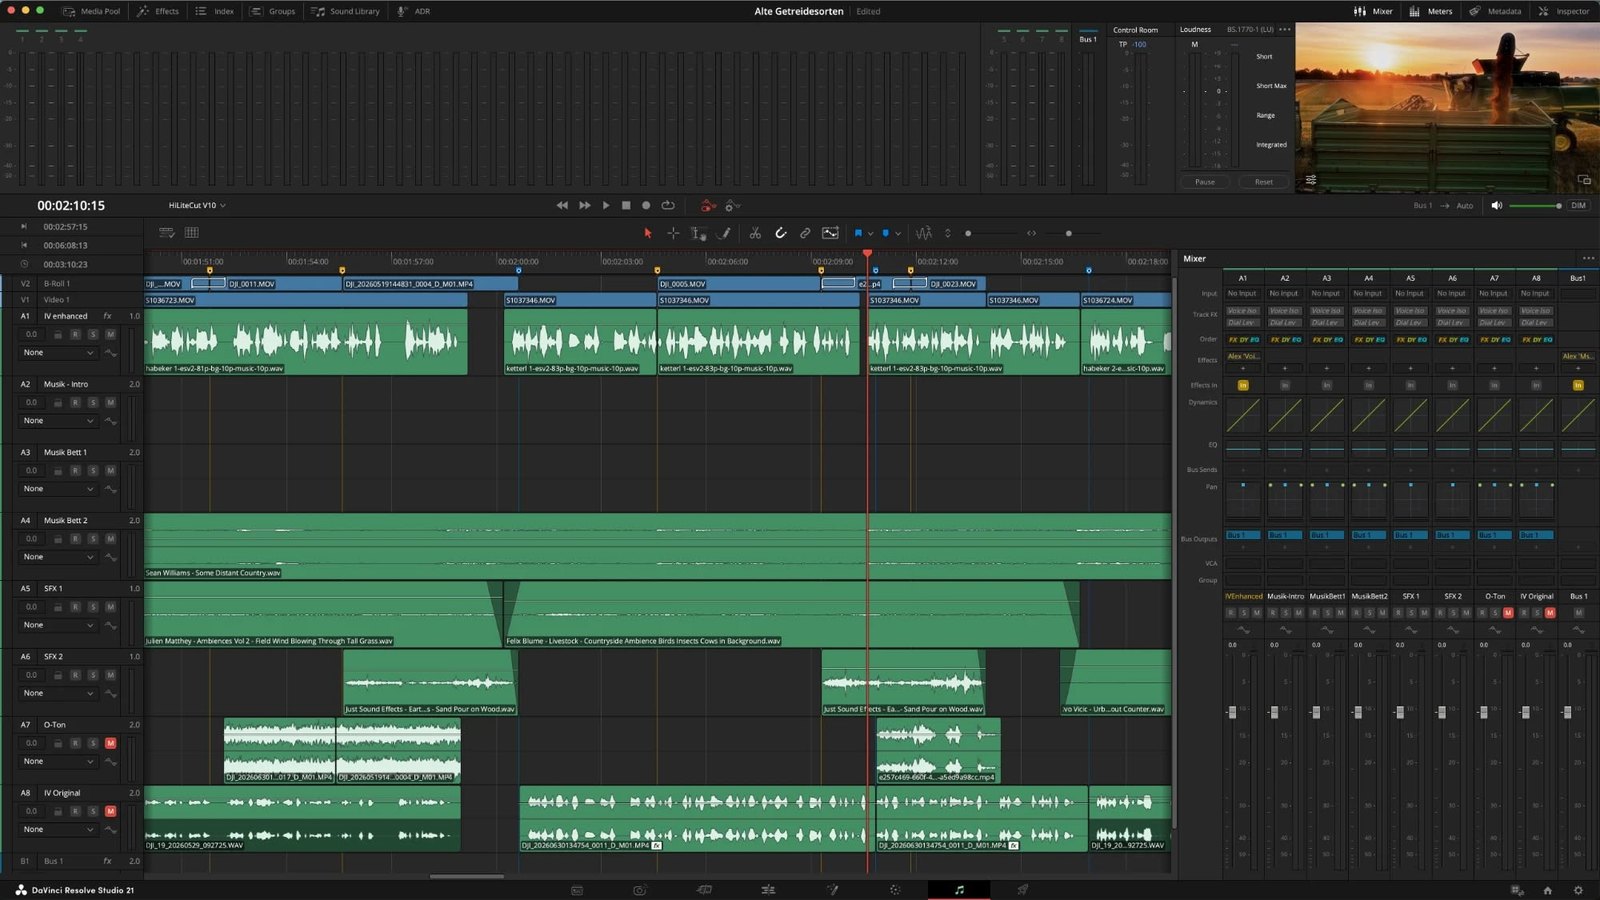Expand the Flag color dropdown arrow
The width and height of the screenshot is (1600, 900).
870,233
